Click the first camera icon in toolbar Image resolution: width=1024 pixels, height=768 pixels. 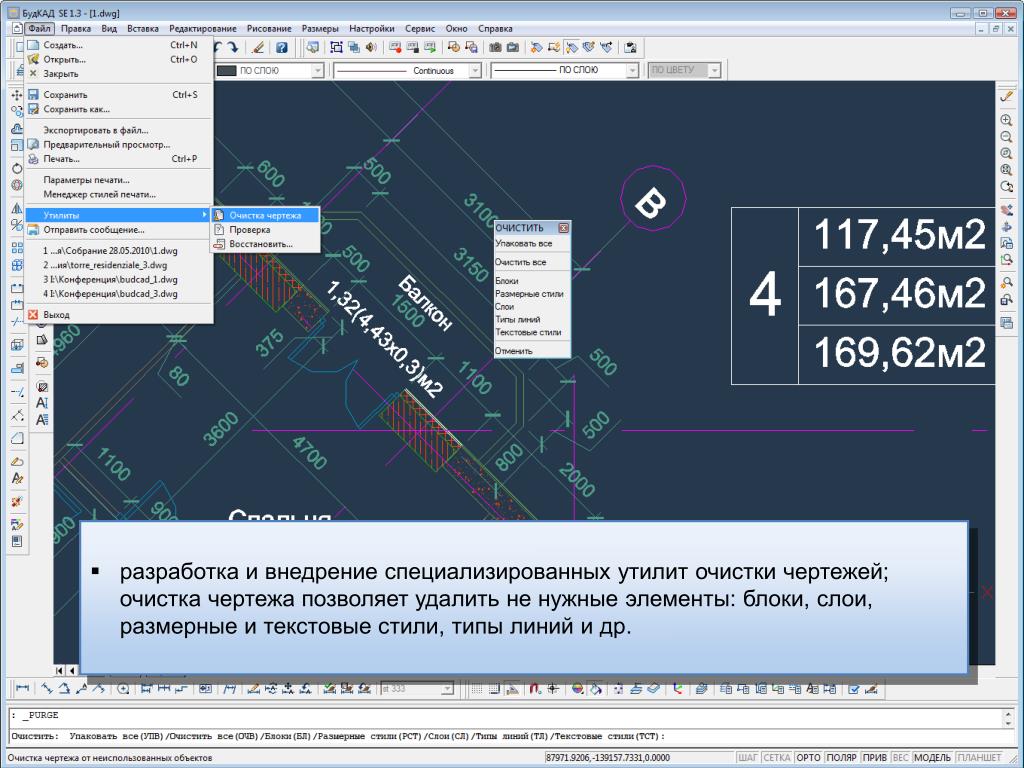click(x=496, y=47)
